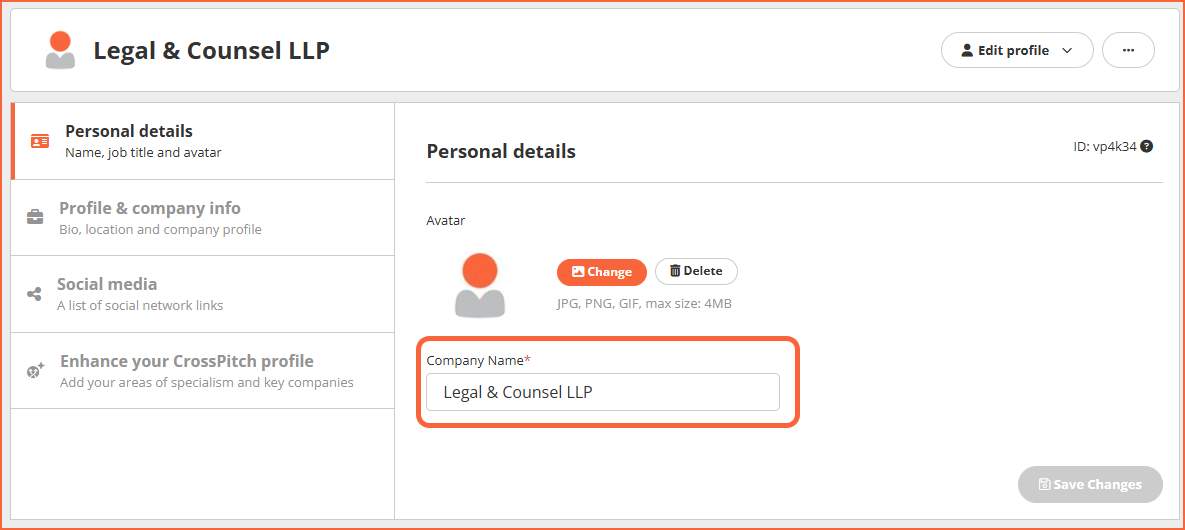
Task: Open the Personal details tab
Action: point(203,141)
